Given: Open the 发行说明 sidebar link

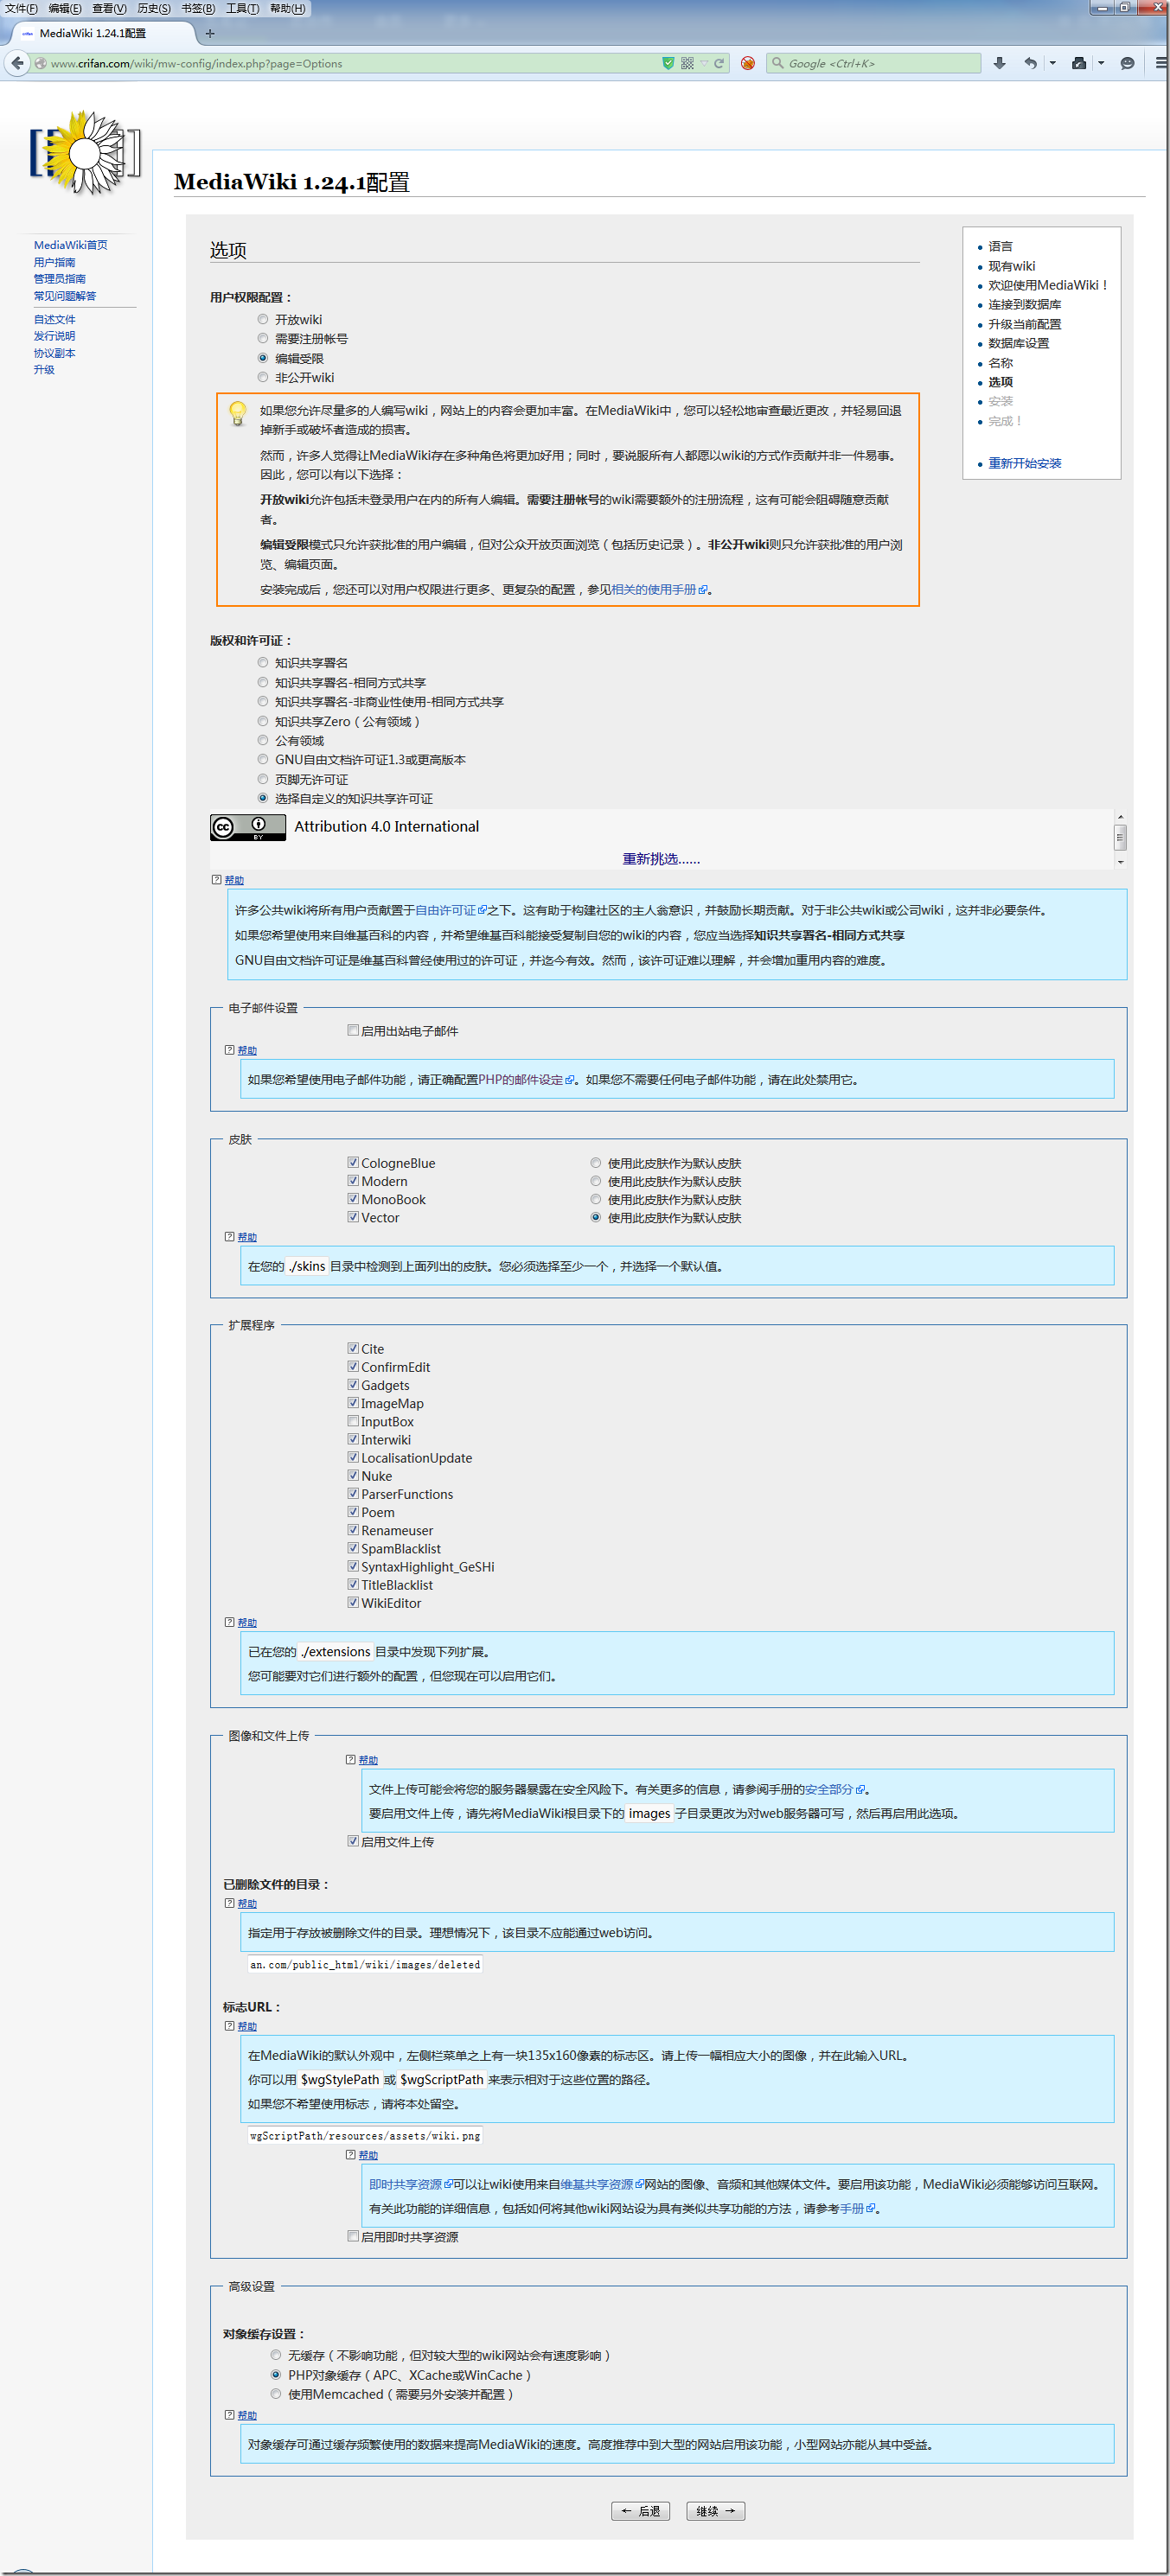Looking at the screenshot, I should (x=54, y=336).
